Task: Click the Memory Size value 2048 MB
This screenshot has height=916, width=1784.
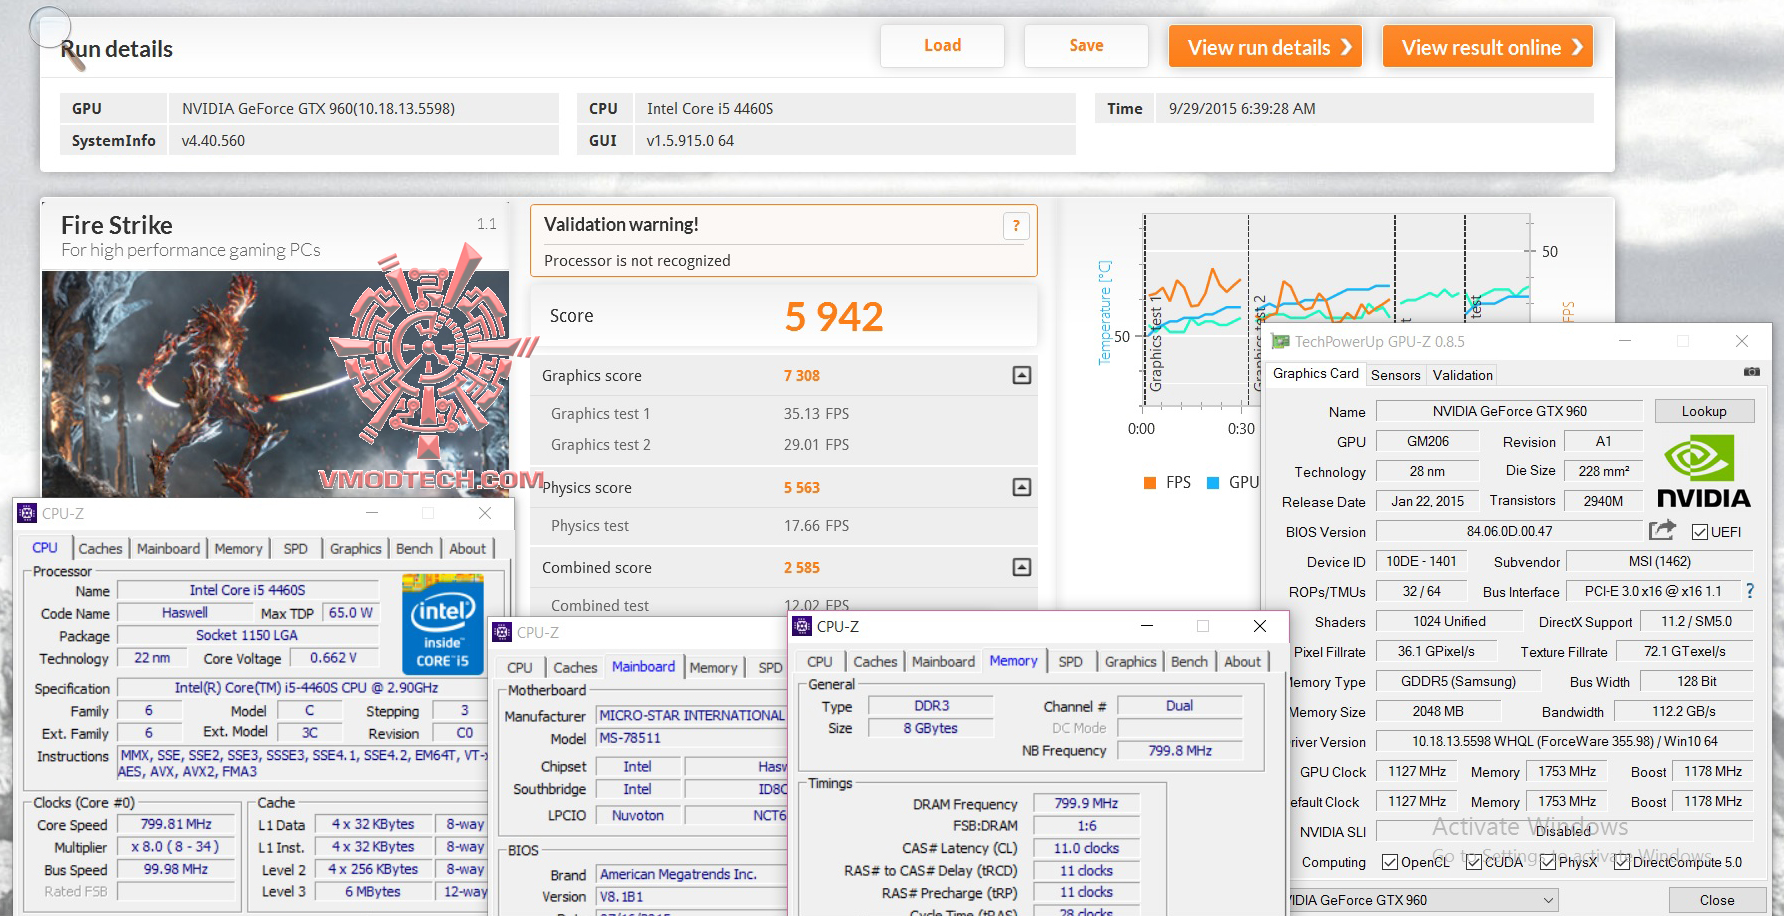Action: point(1438,711)
